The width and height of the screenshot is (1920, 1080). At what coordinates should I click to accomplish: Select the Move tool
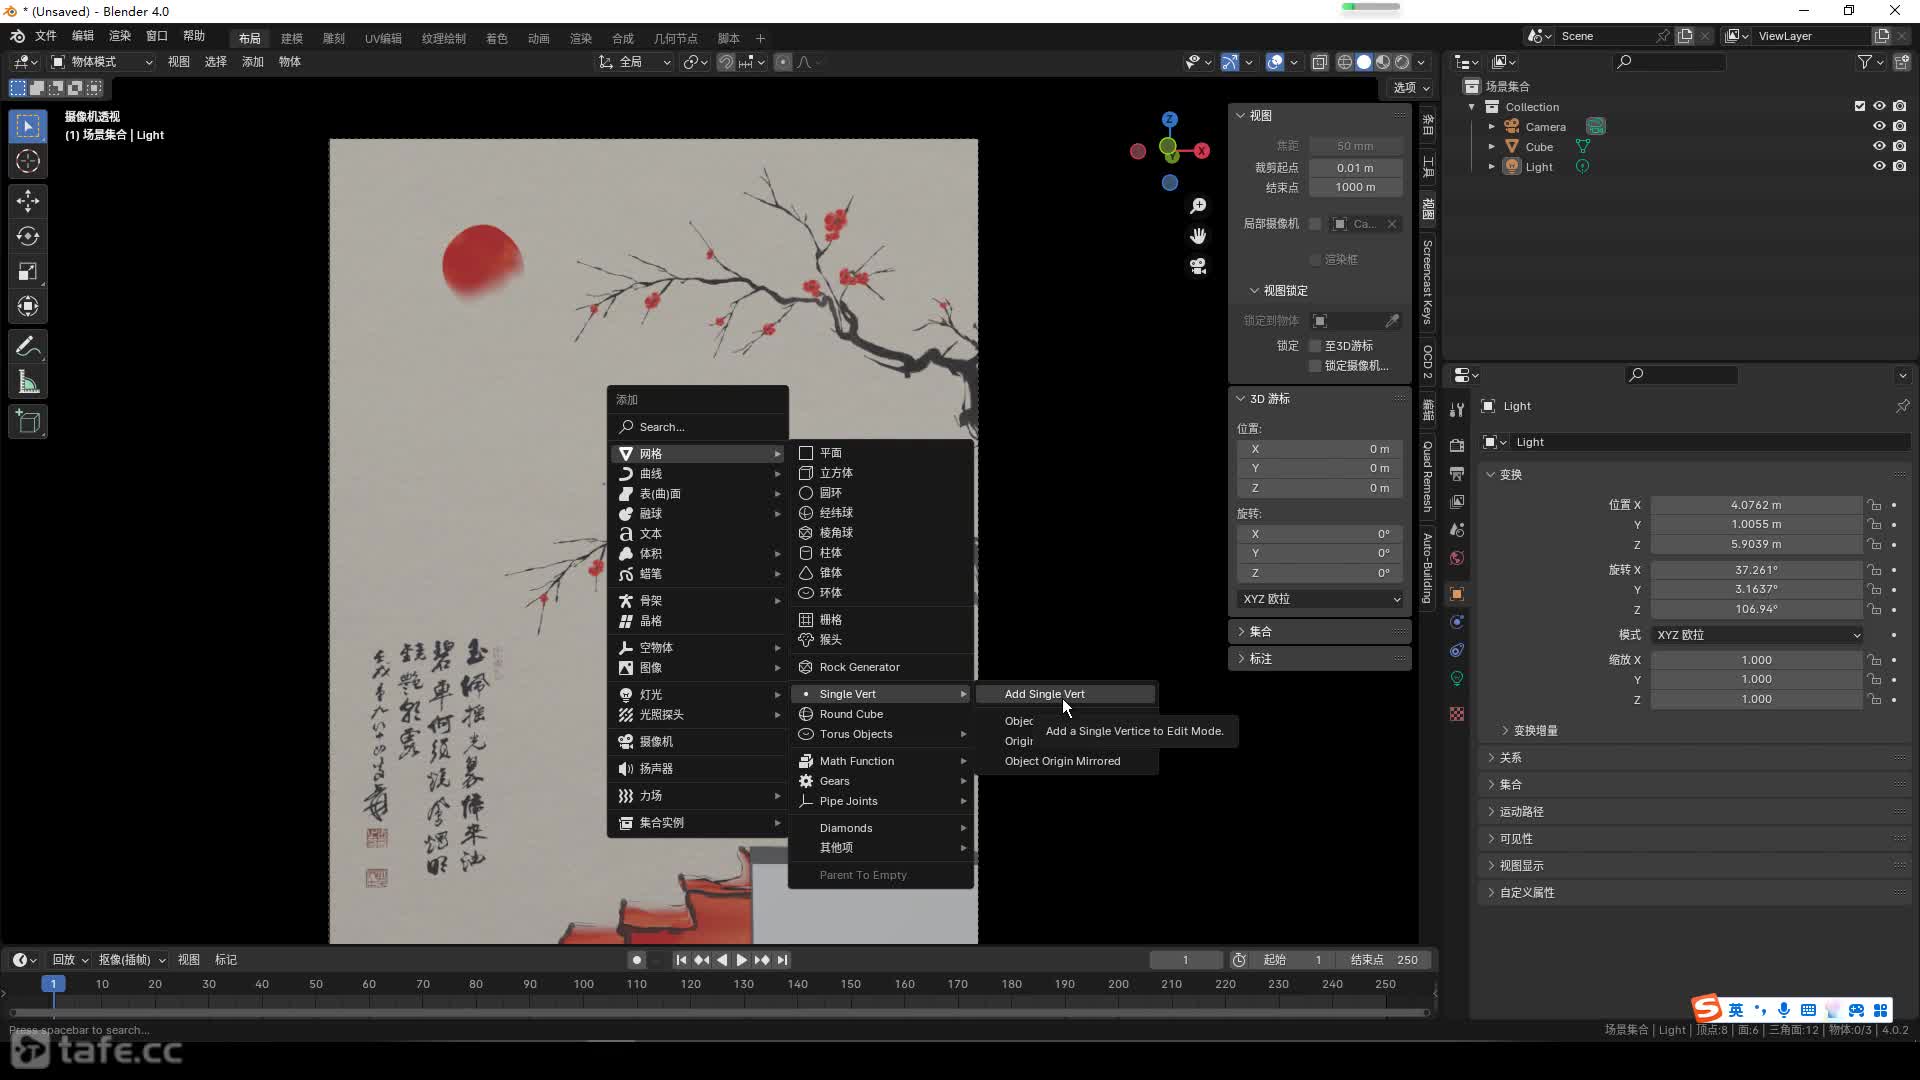pos(28,201)
